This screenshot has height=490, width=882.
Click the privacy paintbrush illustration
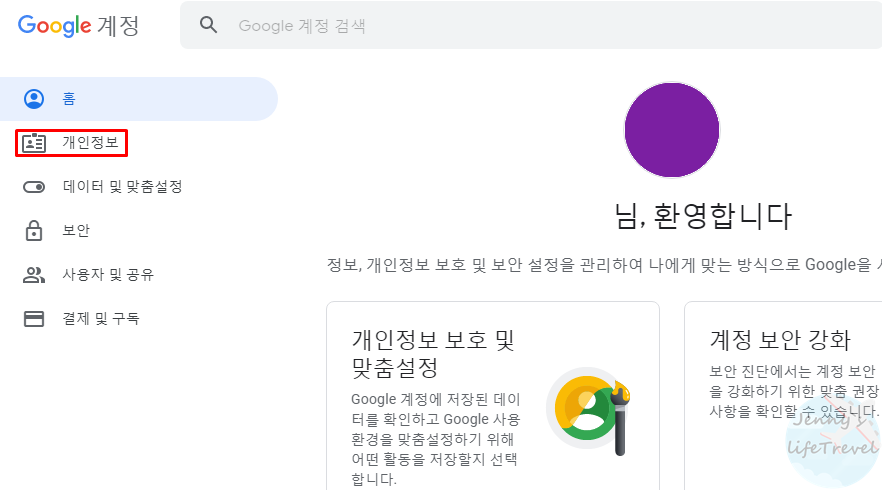589,411
